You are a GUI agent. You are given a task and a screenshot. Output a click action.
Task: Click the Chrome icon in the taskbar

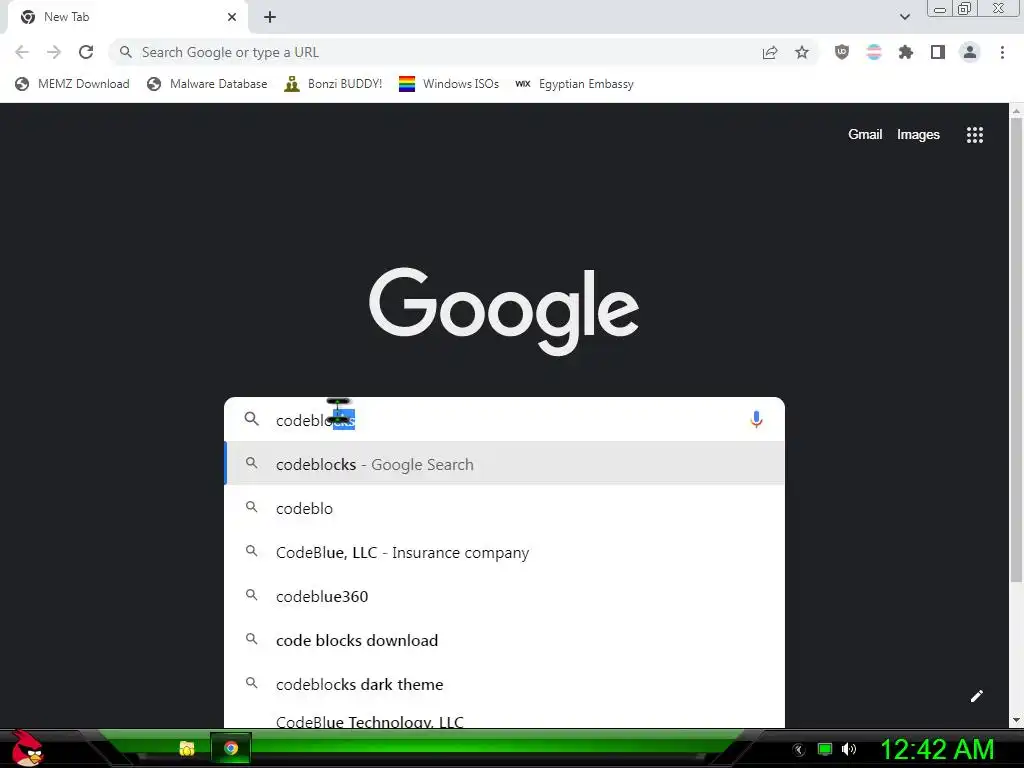[231, 748]
